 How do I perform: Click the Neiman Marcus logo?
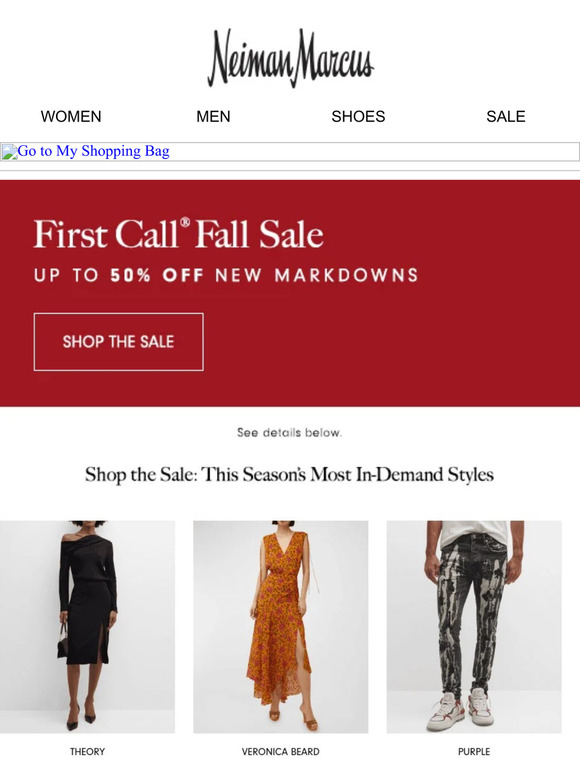(x=290, y=58)
